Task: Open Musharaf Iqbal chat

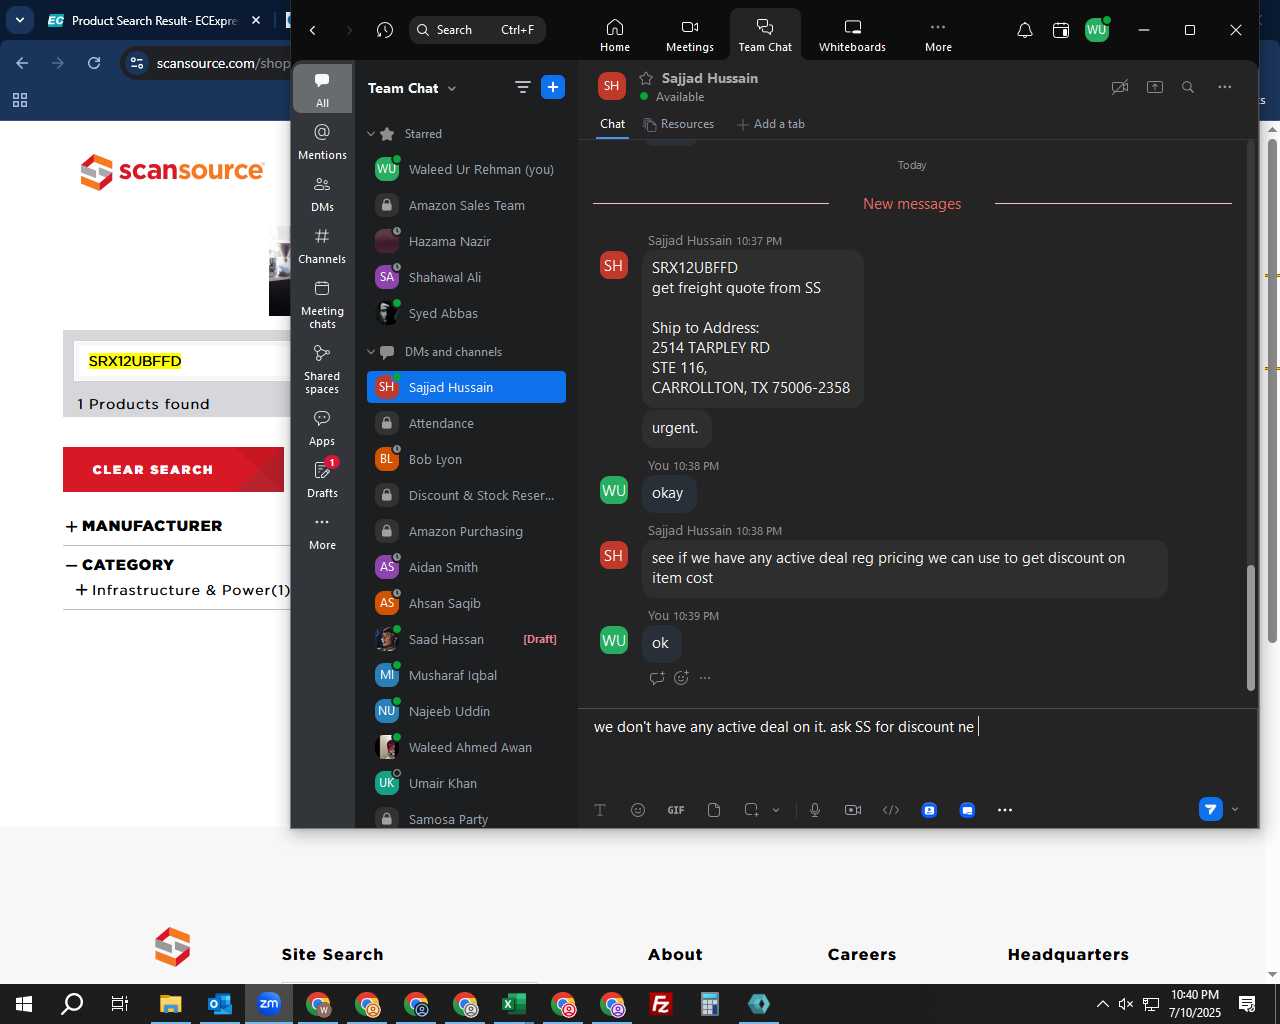Action: coord(466,675)
